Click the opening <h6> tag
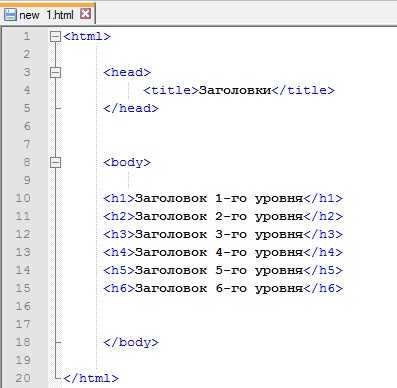 tap(119, 289)
